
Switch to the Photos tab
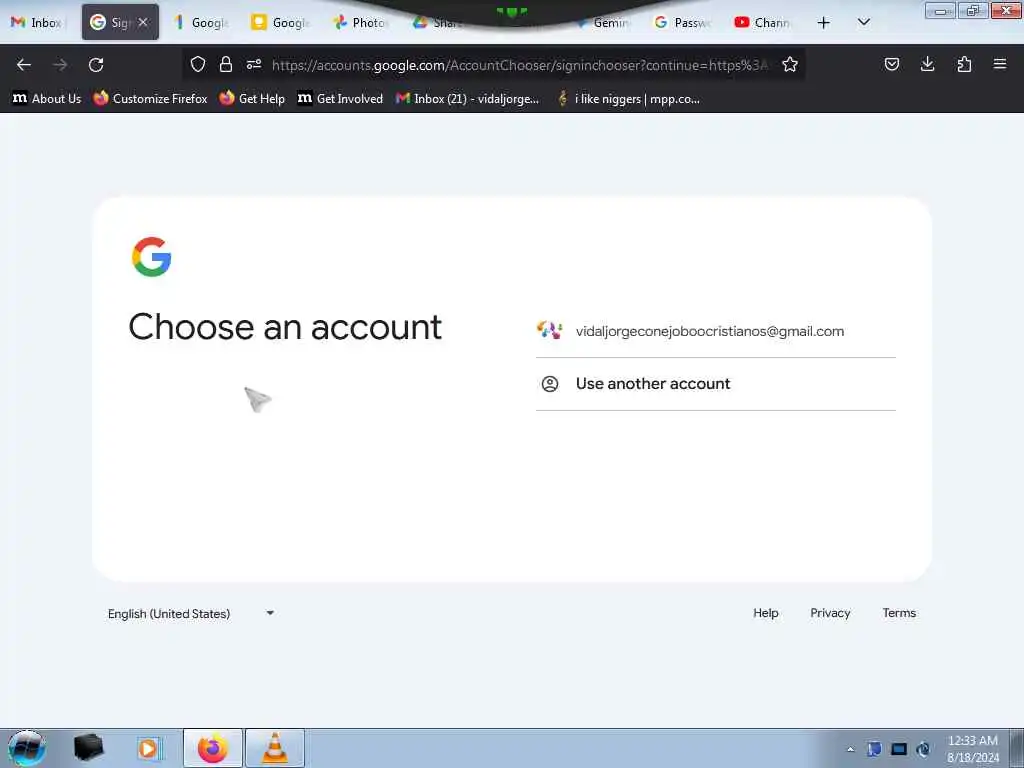(360, 22)
